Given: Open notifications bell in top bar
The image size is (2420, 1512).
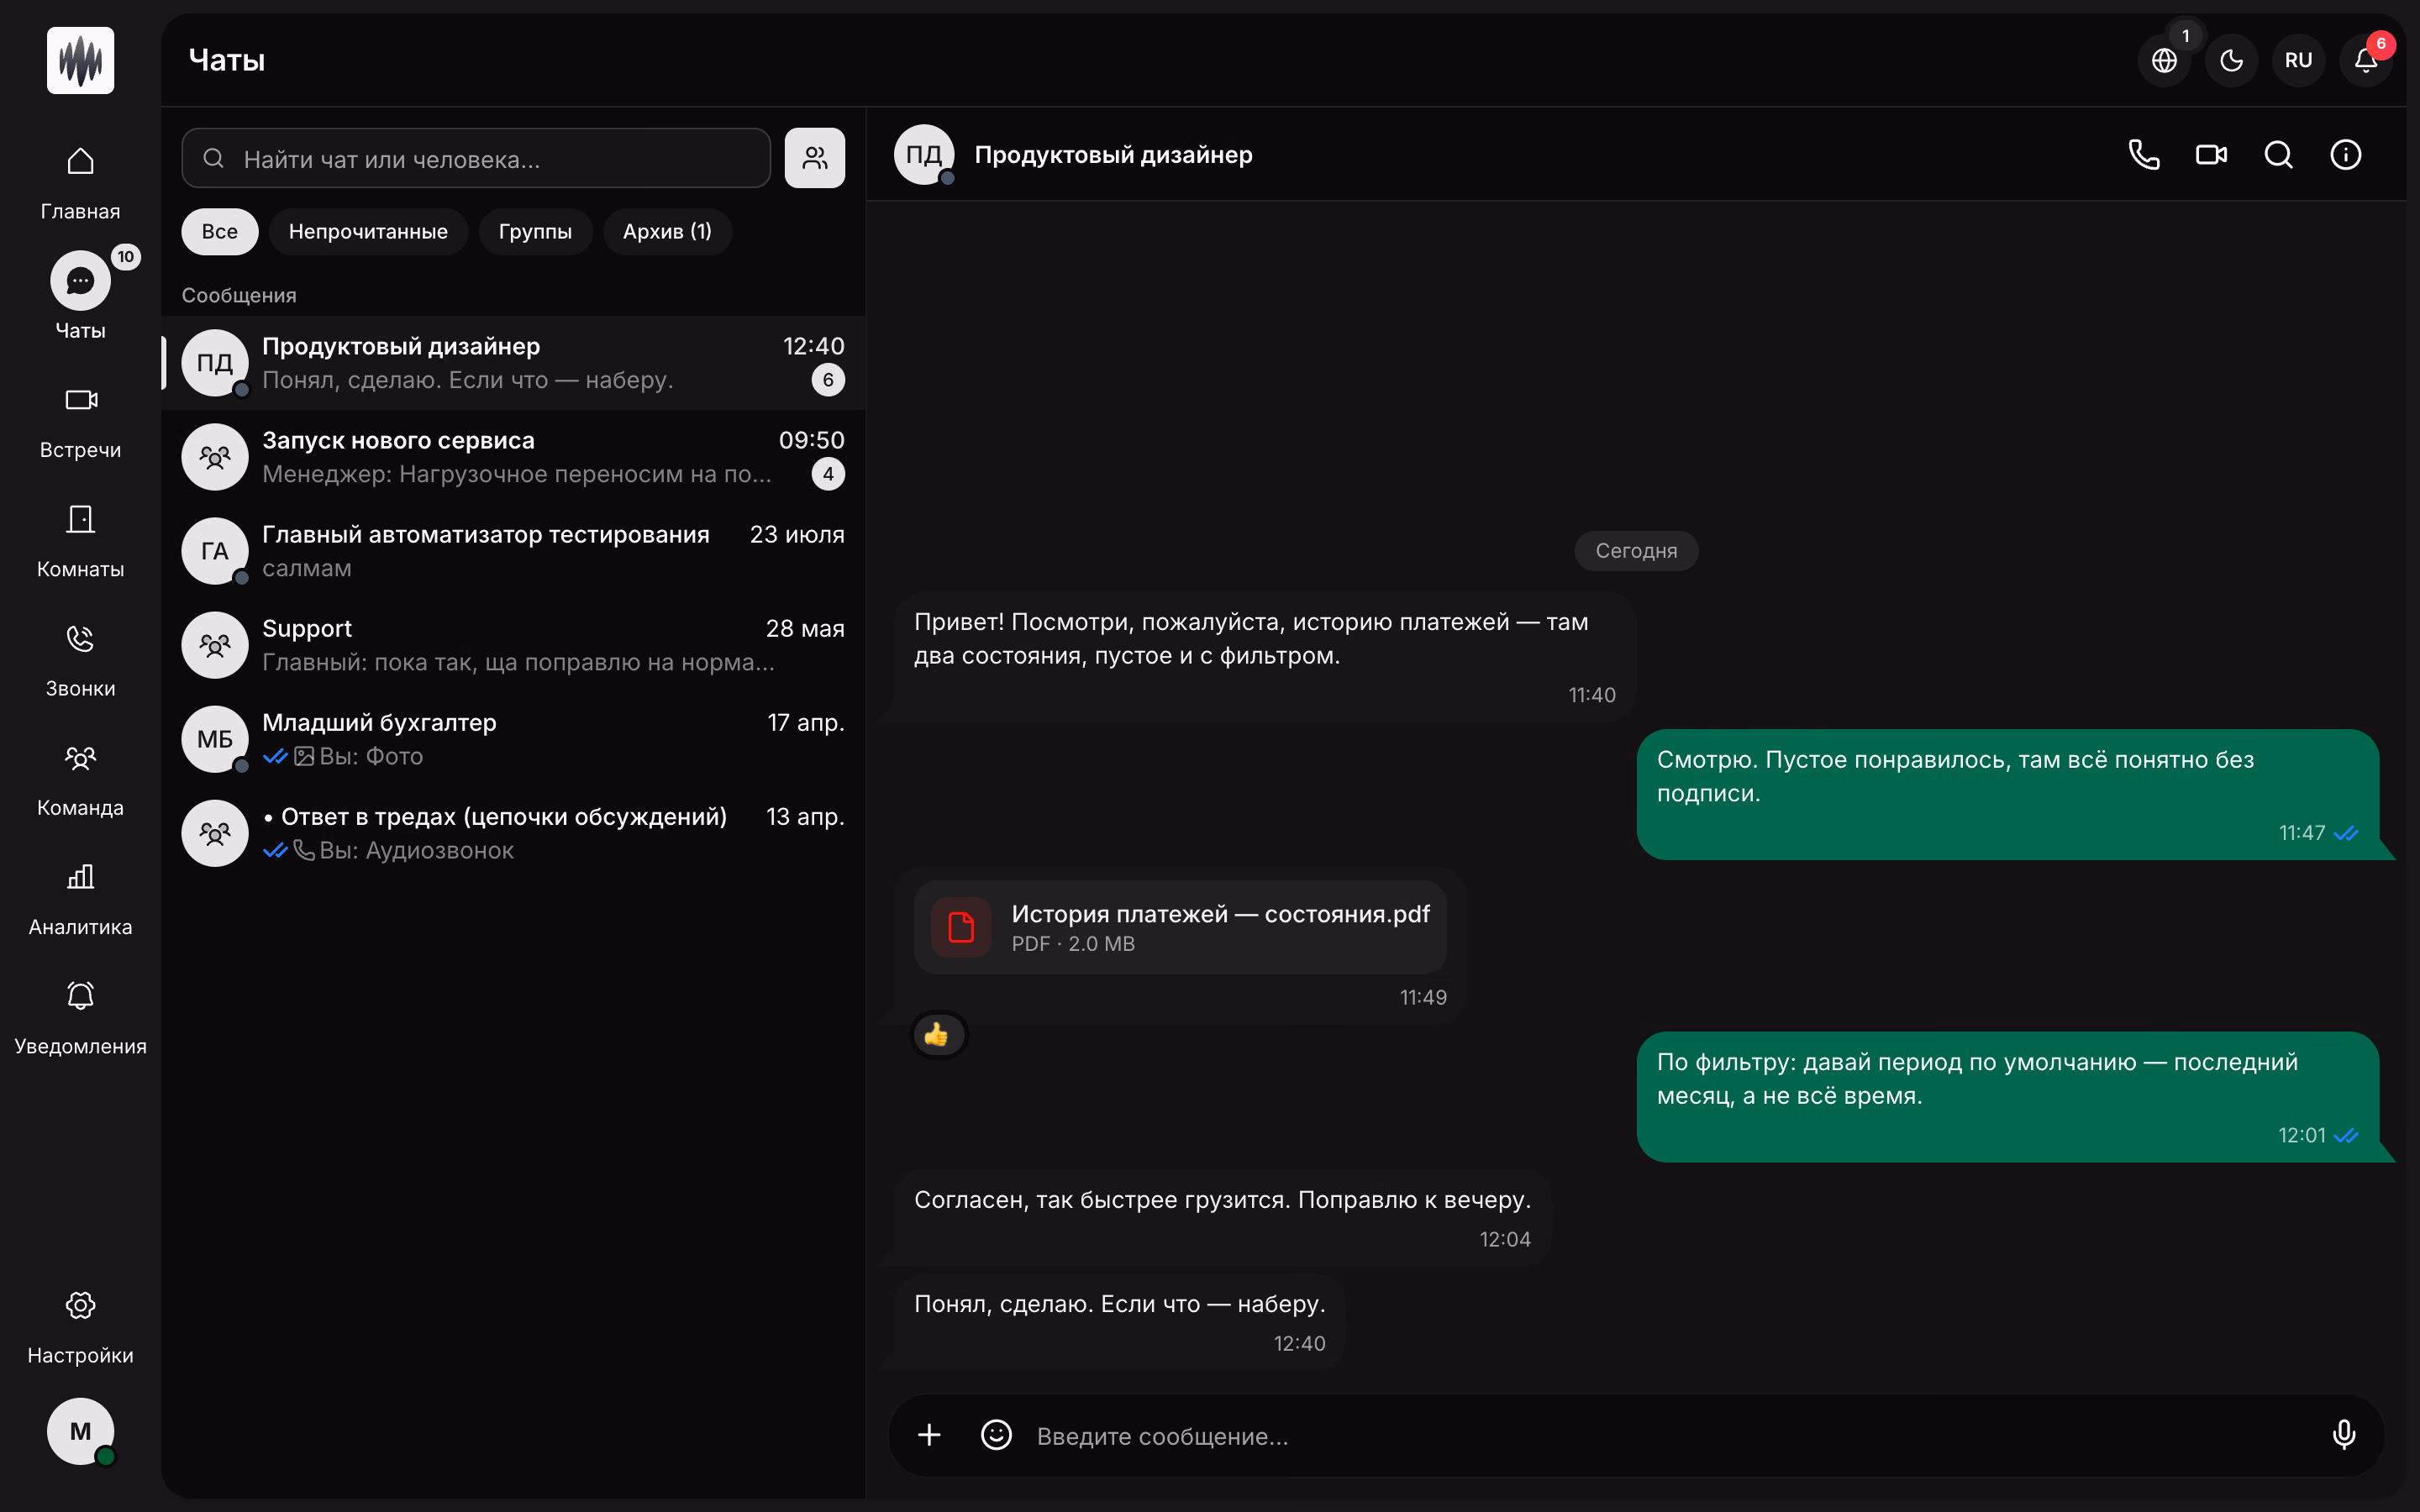Looking at the screenshot, I should click(x=2365, y=60).
